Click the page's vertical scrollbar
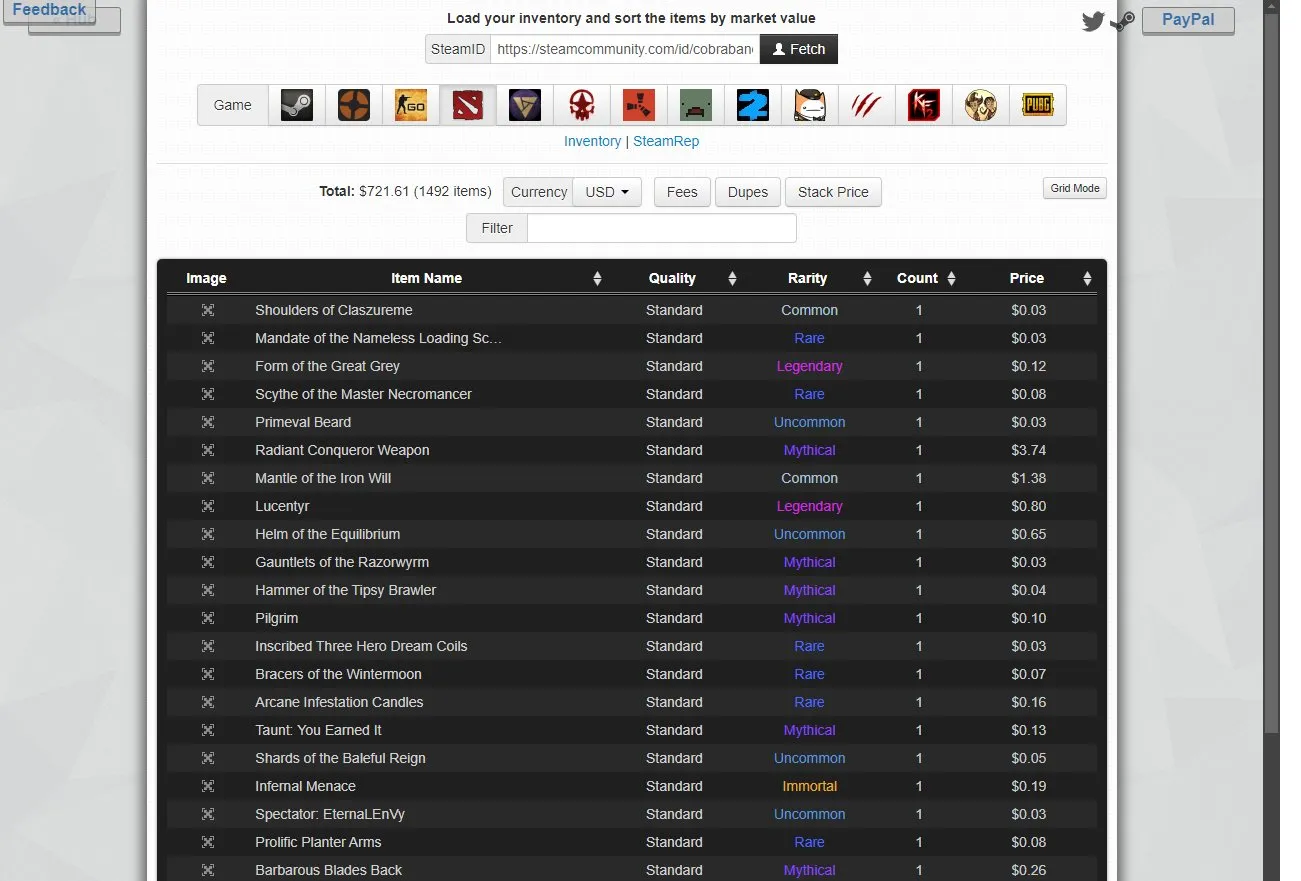Screen dimensions: 1301x881 (1271, 400)
